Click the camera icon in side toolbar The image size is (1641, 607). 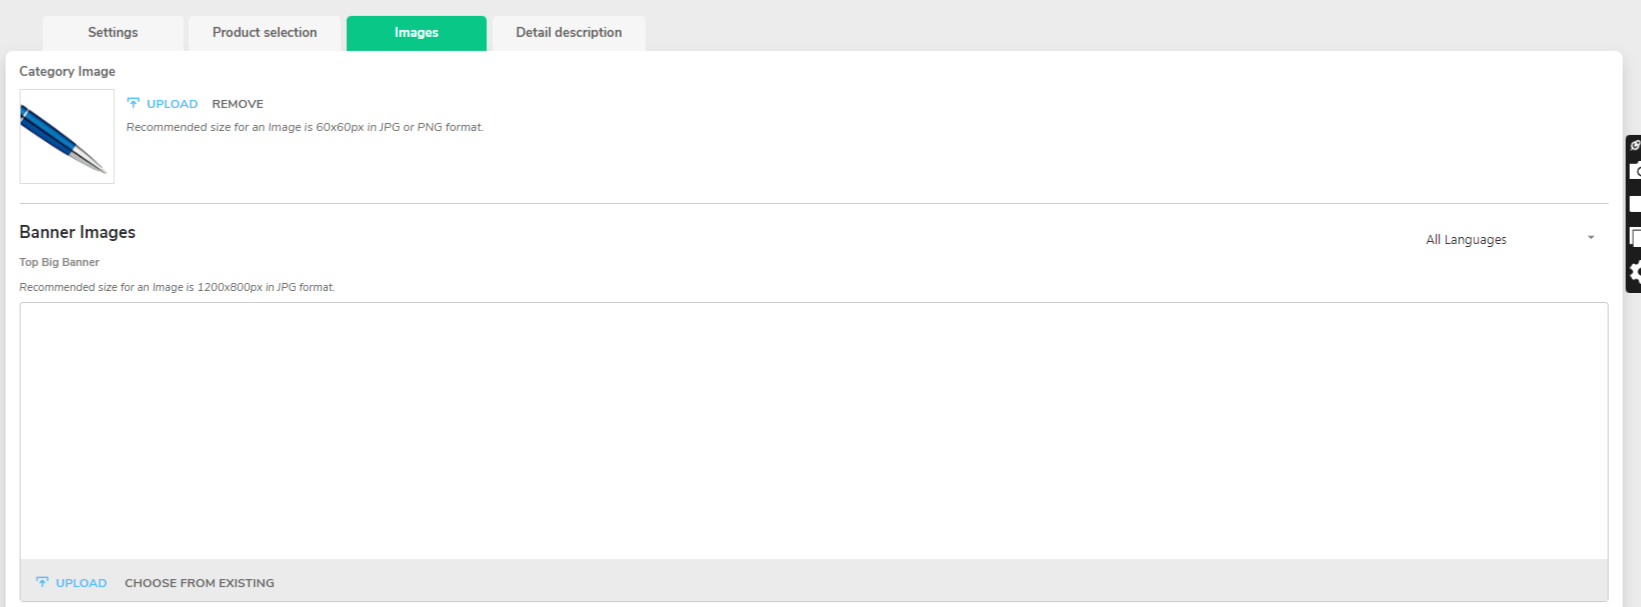tap(1635, 172)
